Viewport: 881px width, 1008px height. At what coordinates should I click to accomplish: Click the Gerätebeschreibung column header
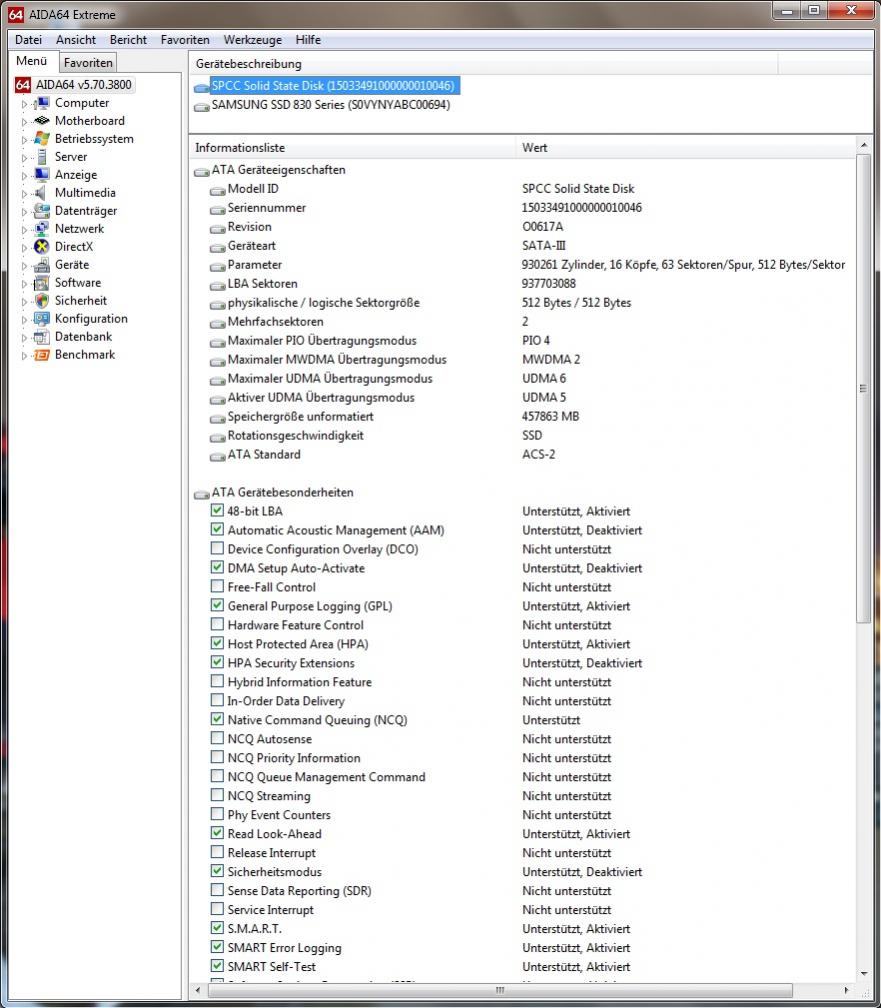pos(484,64)
